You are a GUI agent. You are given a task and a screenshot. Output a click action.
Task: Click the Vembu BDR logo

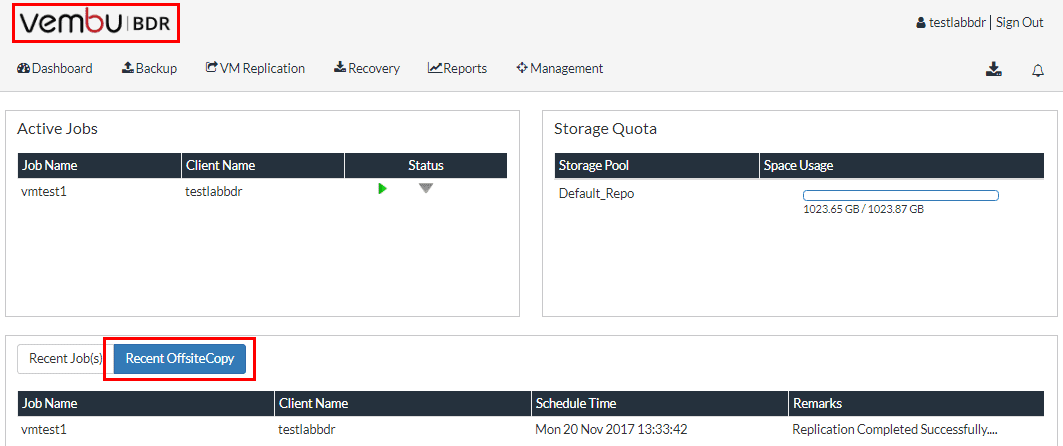96,24
